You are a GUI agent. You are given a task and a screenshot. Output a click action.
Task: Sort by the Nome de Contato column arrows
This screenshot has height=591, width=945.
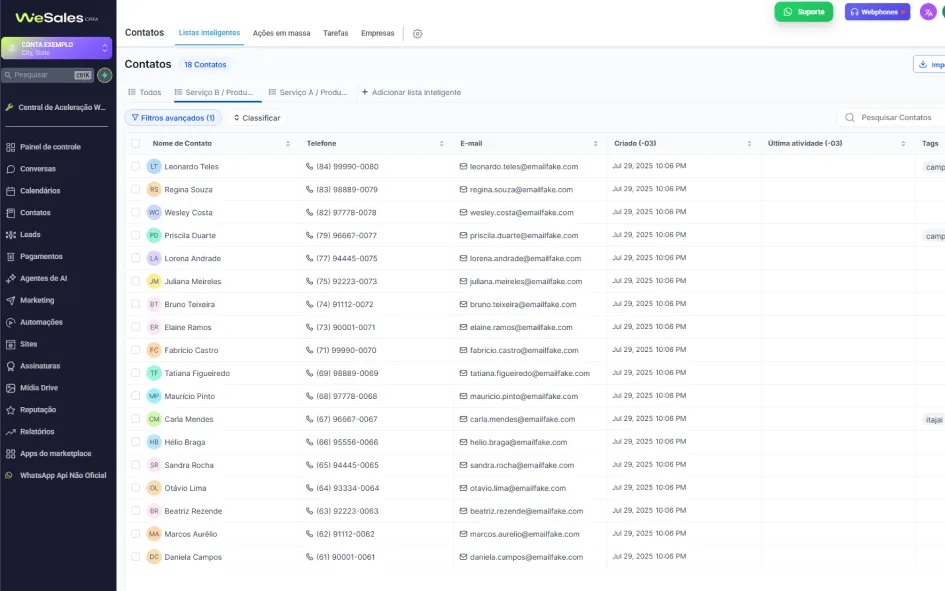coord(287,143)
